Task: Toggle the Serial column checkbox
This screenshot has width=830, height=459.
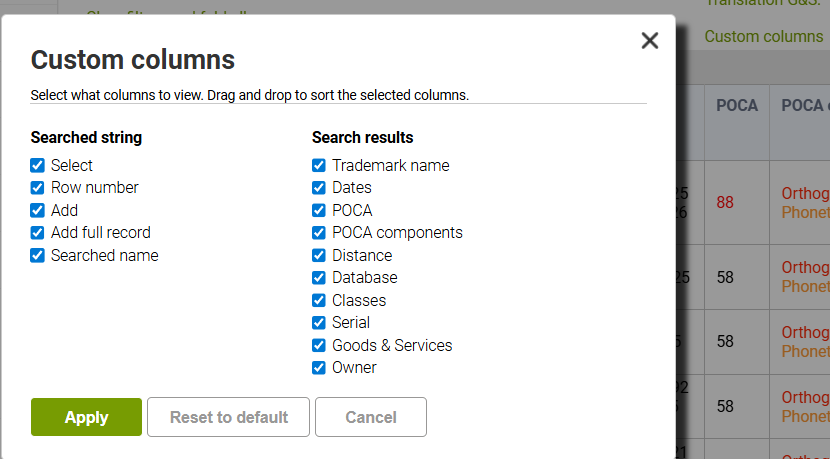Action: pyautogui.click(x=319, y=323)
